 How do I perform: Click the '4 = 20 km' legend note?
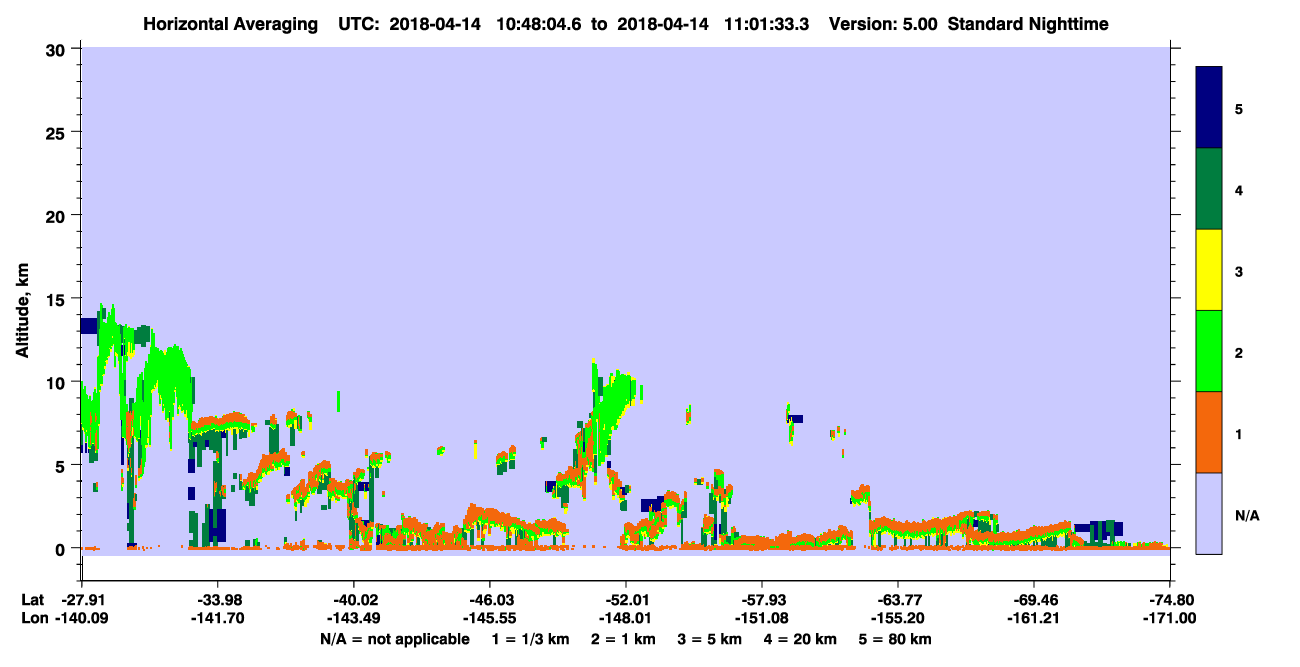[x=802, y=639]
